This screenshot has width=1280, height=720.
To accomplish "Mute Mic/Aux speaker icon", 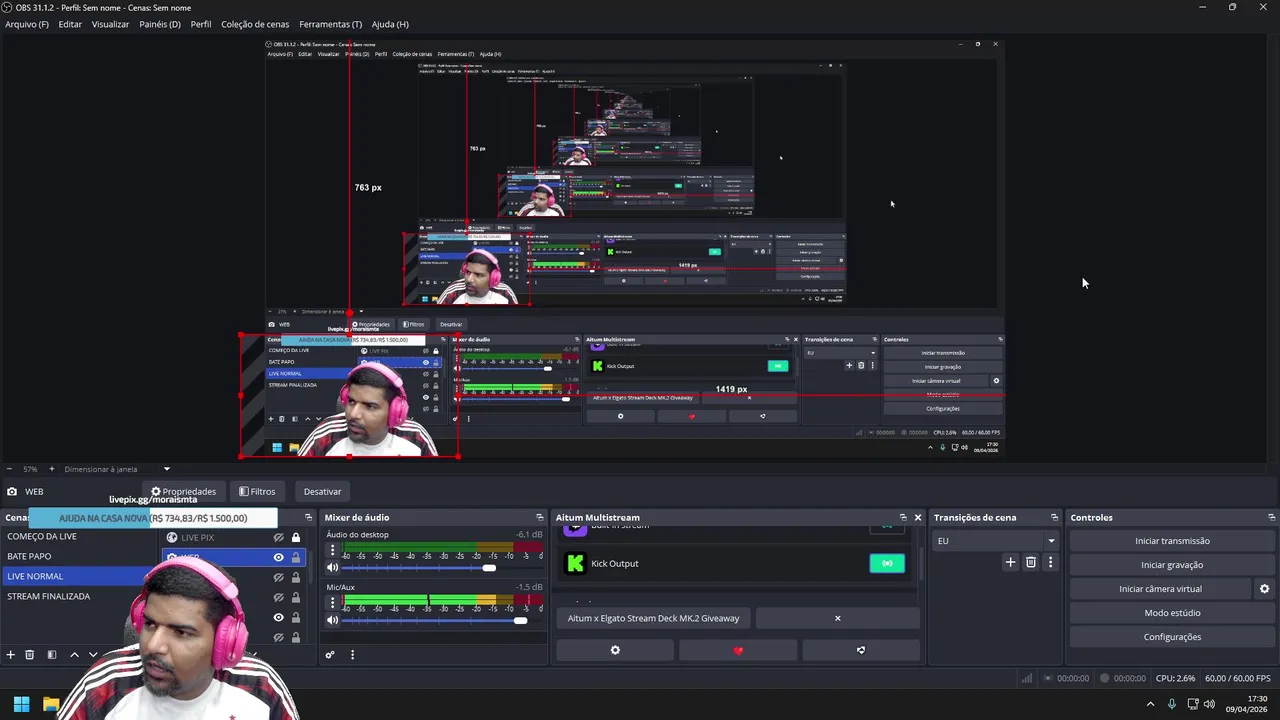I will (x=332, y=620).
